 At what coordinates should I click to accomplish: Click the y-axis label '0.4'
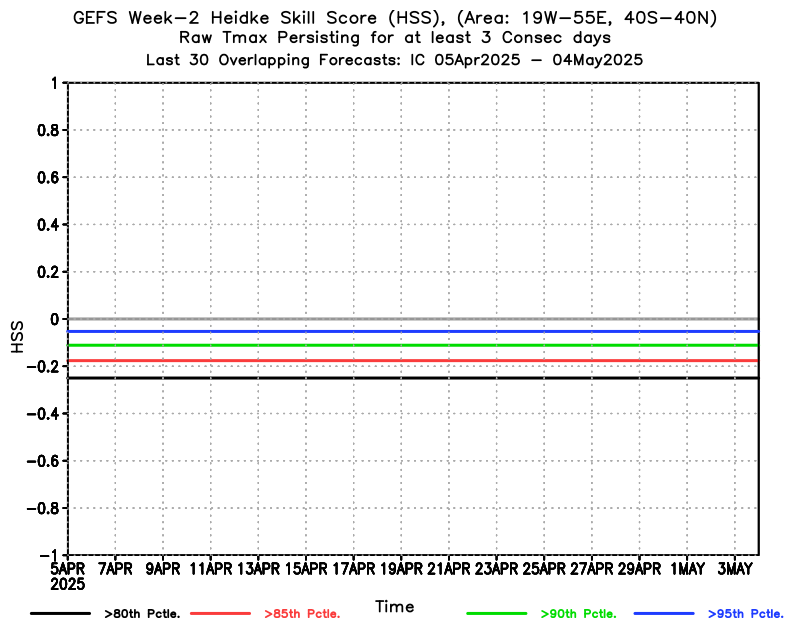(49, 225)
